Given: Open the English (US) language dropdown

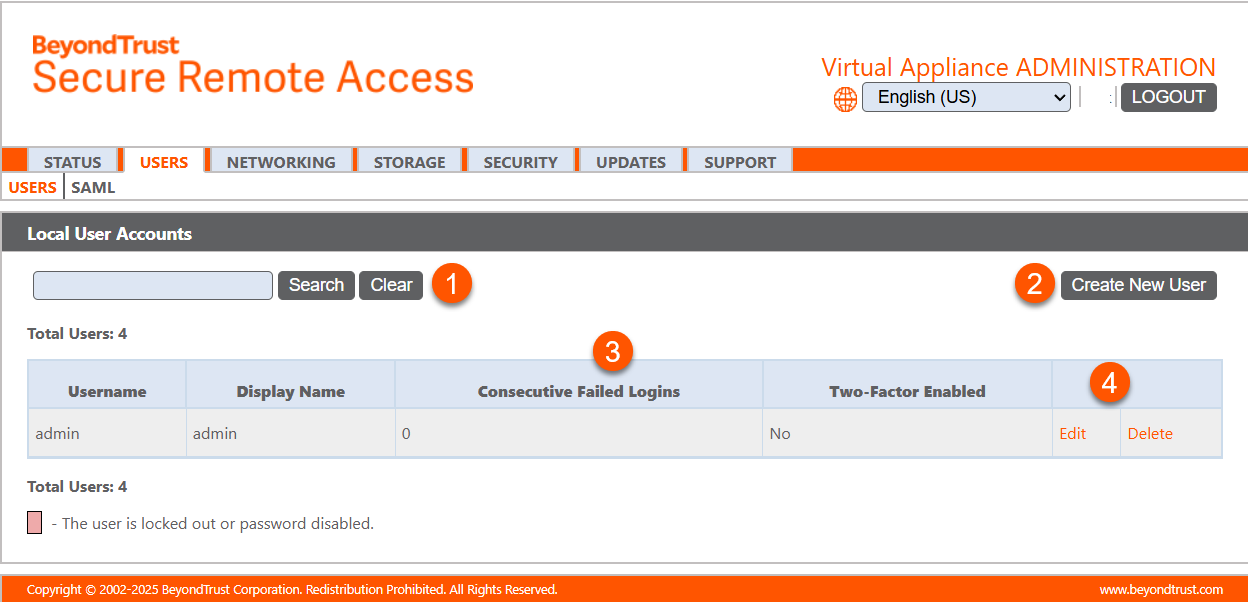Looking at the screenshot, I should point(966,97).
